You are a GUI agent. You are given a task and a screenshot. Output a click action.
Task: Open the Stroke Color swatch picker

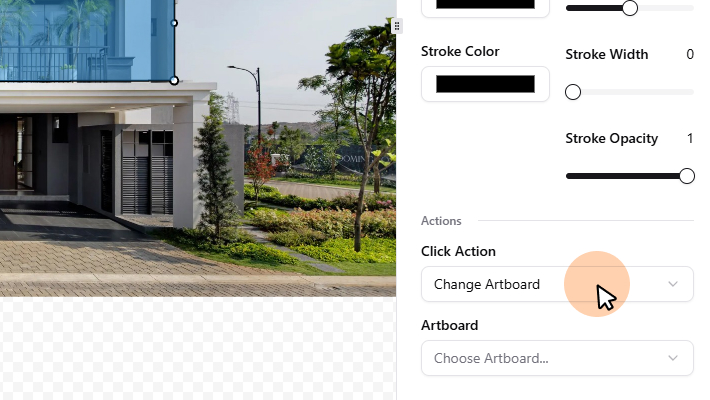click(485, 84)
